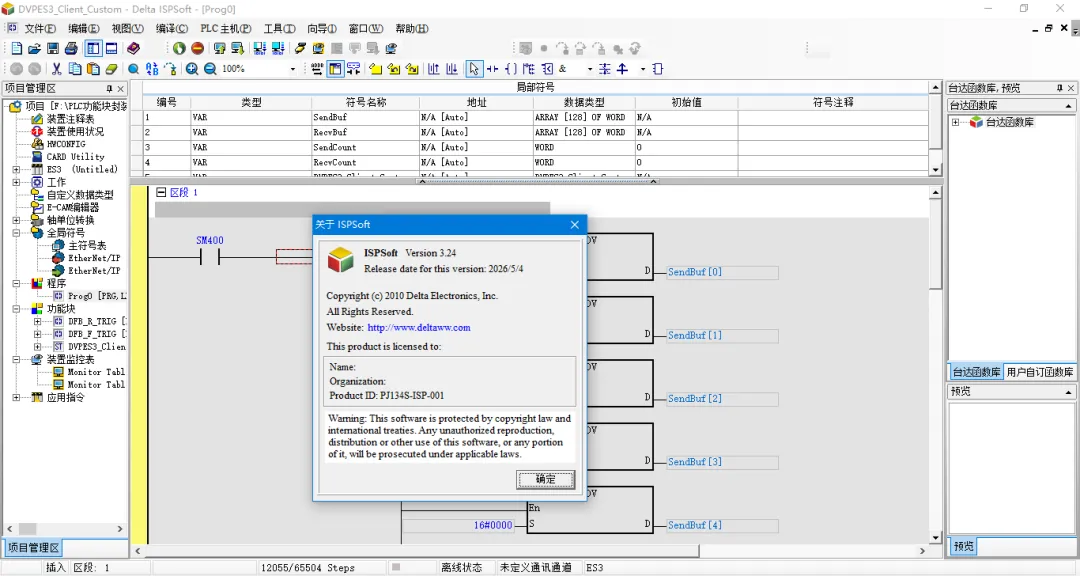
Task: Toggle the local symbol table display icon
Action: pyautogui.click(x=335, y=69)
